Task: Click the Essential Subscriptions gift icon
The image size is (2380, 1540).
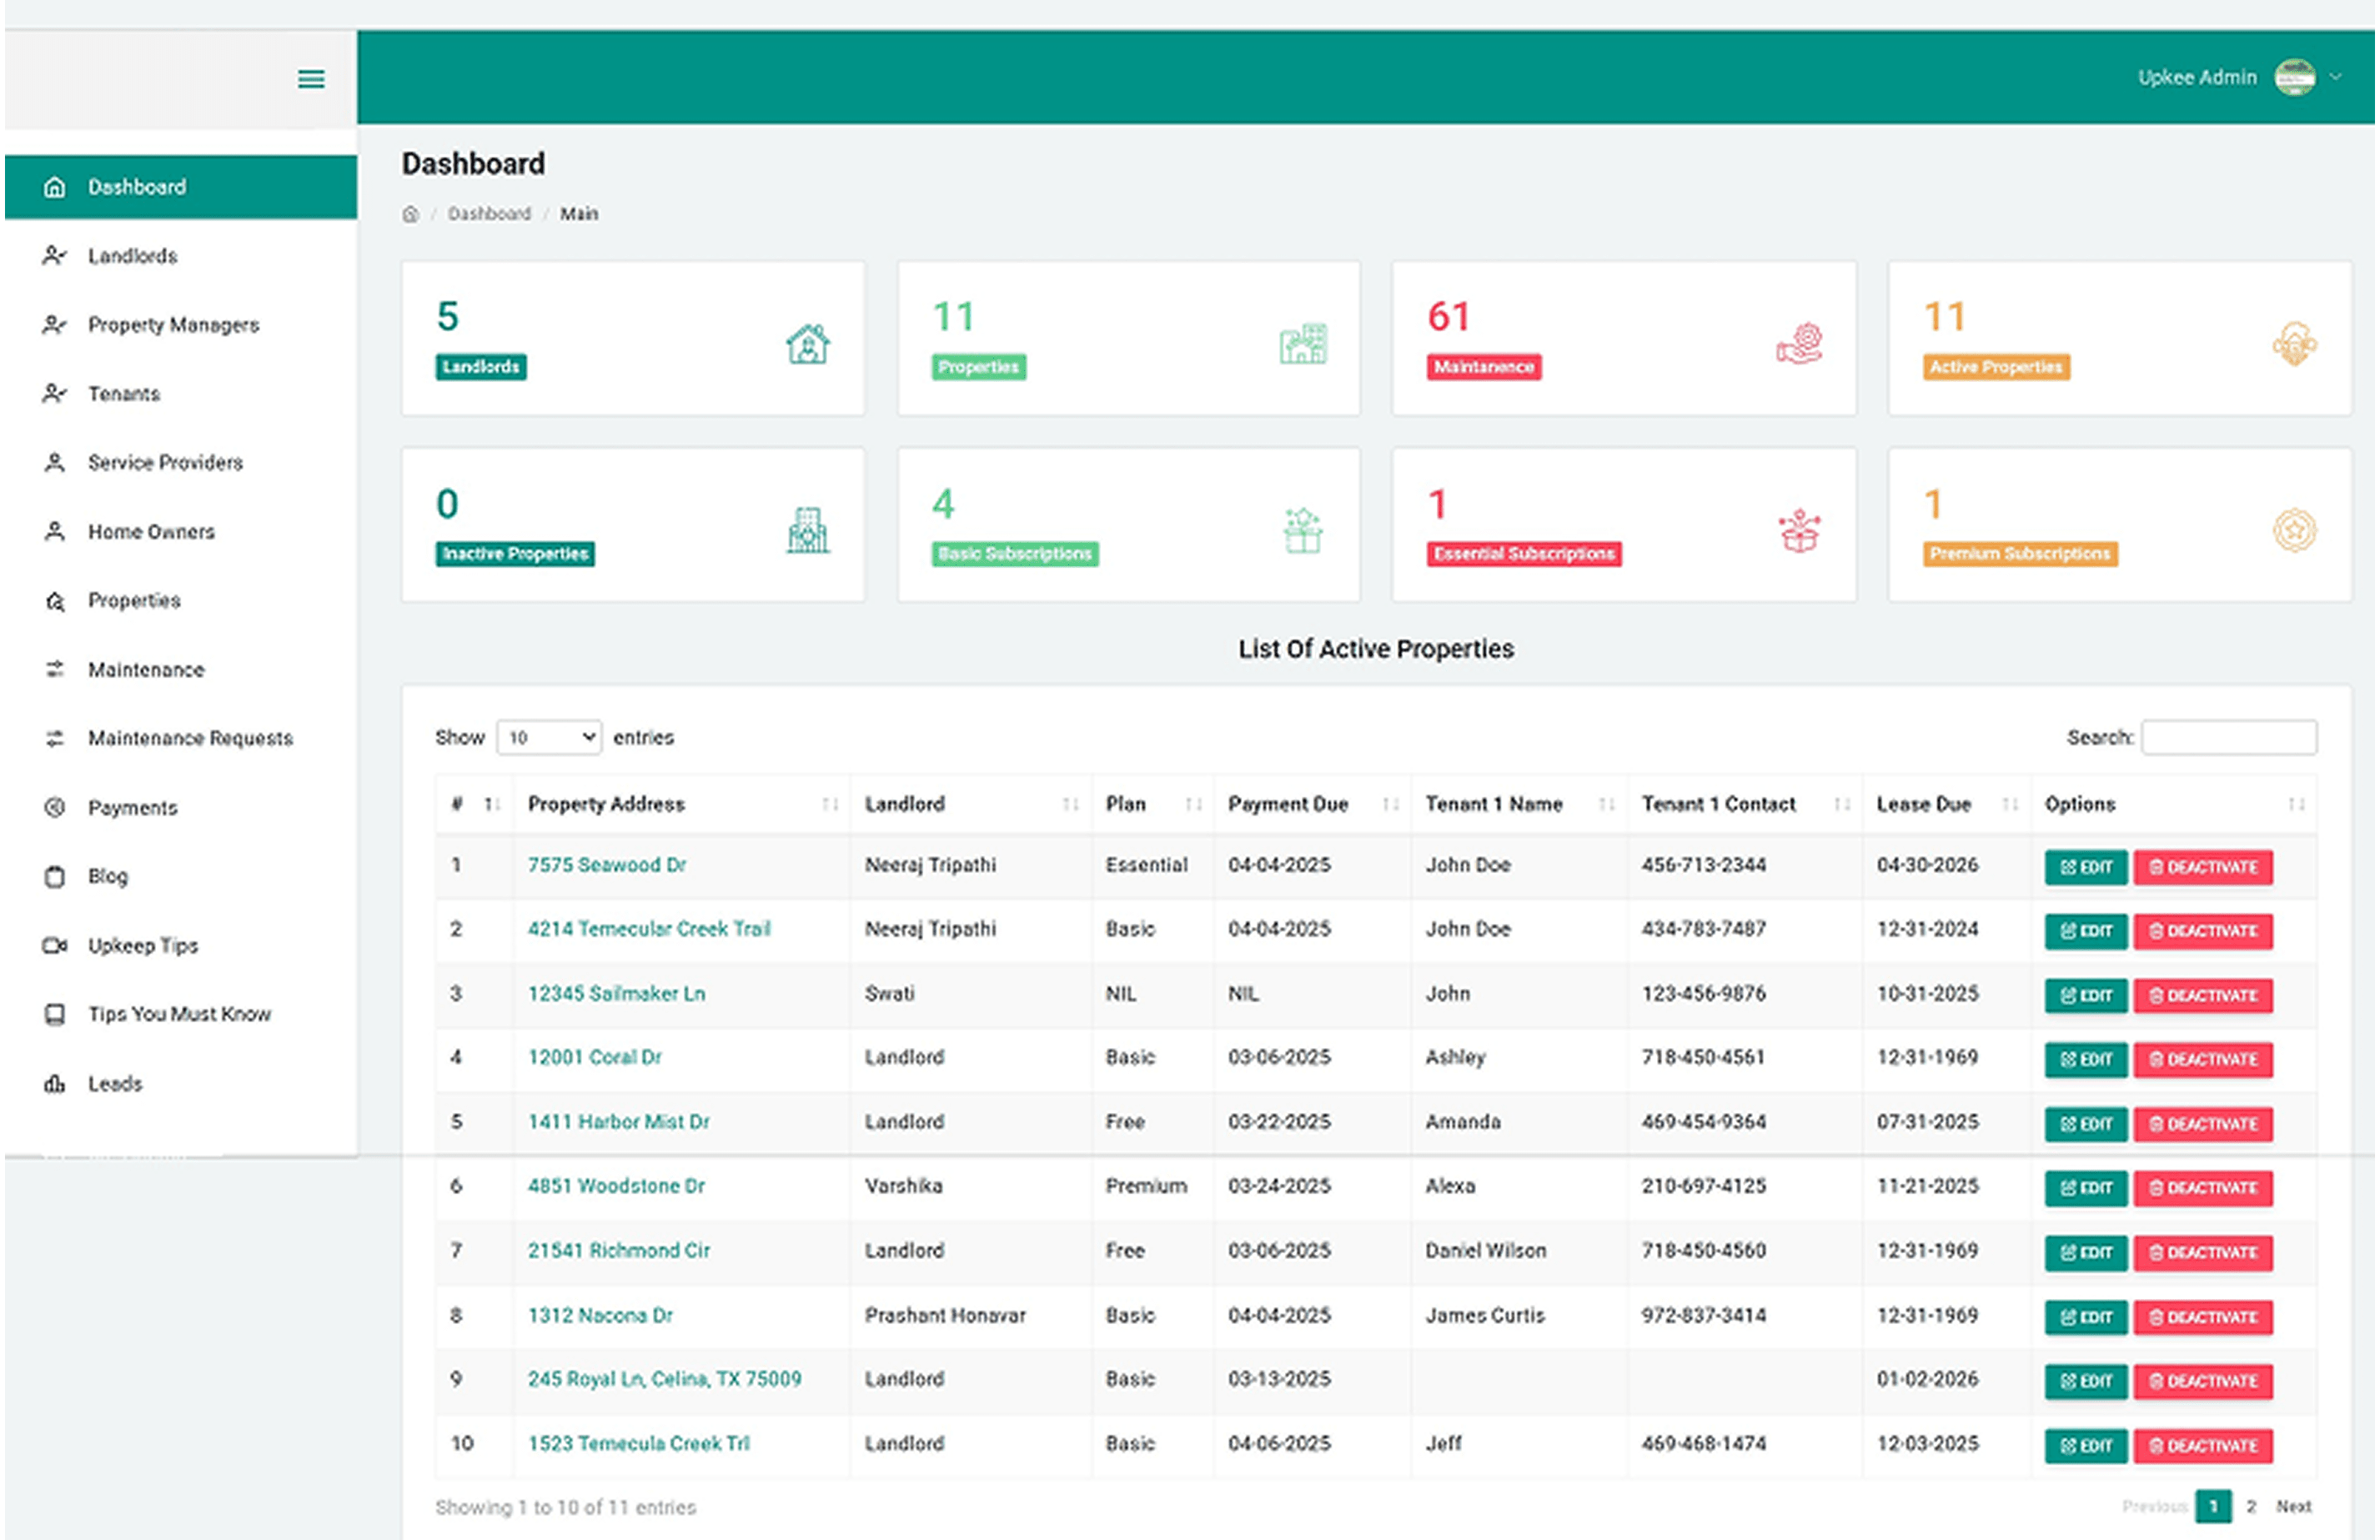Action: (1799, 530)
